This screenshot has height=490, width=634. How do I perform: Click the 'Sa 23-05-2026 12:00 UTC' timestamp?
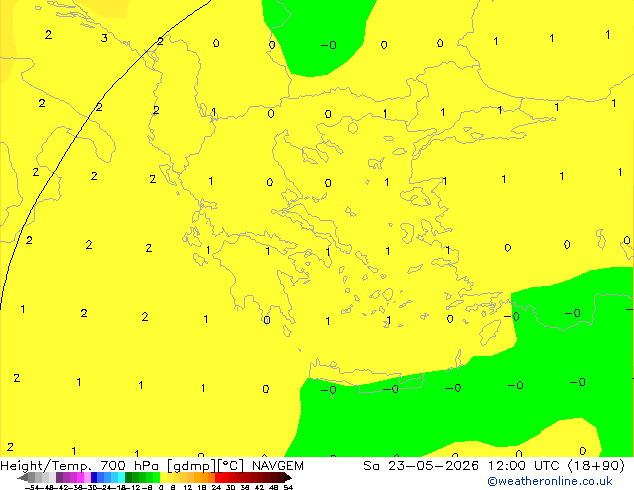pyautogui.click(x=463, y=466)
